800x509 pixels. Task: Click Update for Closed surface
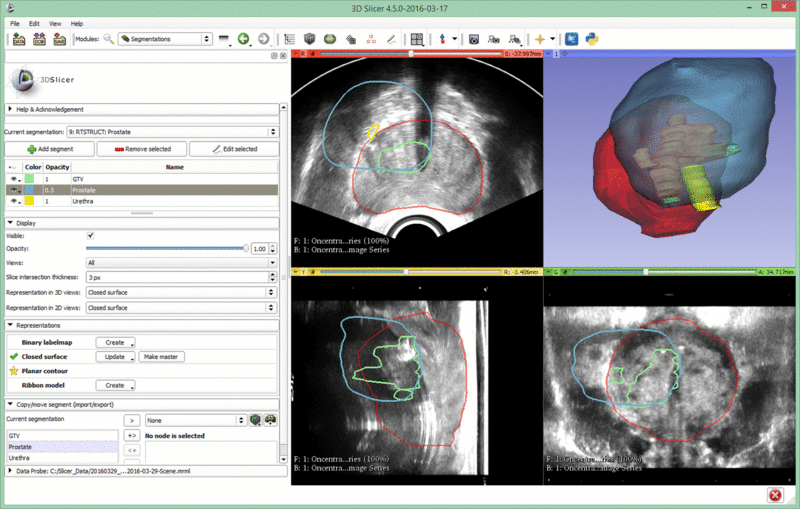click(115, 357)
